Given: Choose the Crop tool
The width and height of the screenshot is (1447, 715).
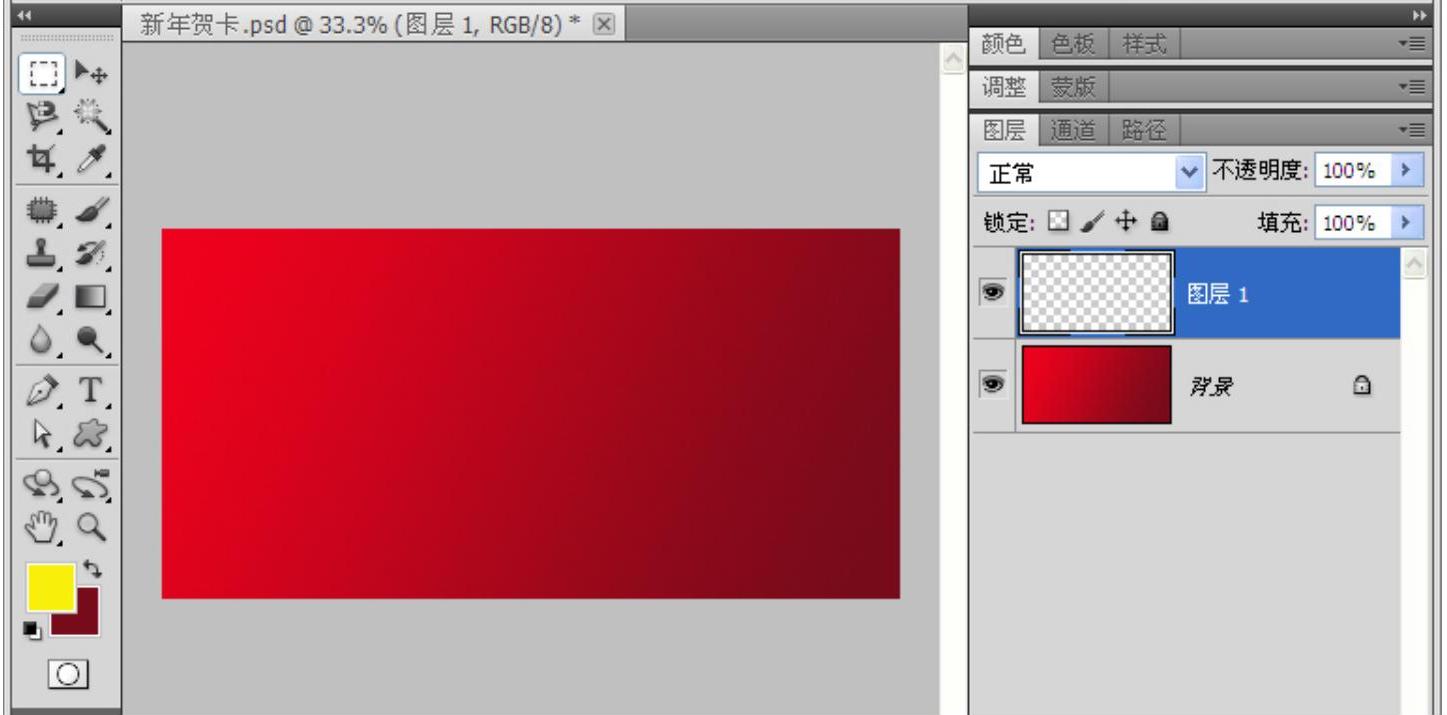Looking at the screenshot, I should [x=42, y=160].
